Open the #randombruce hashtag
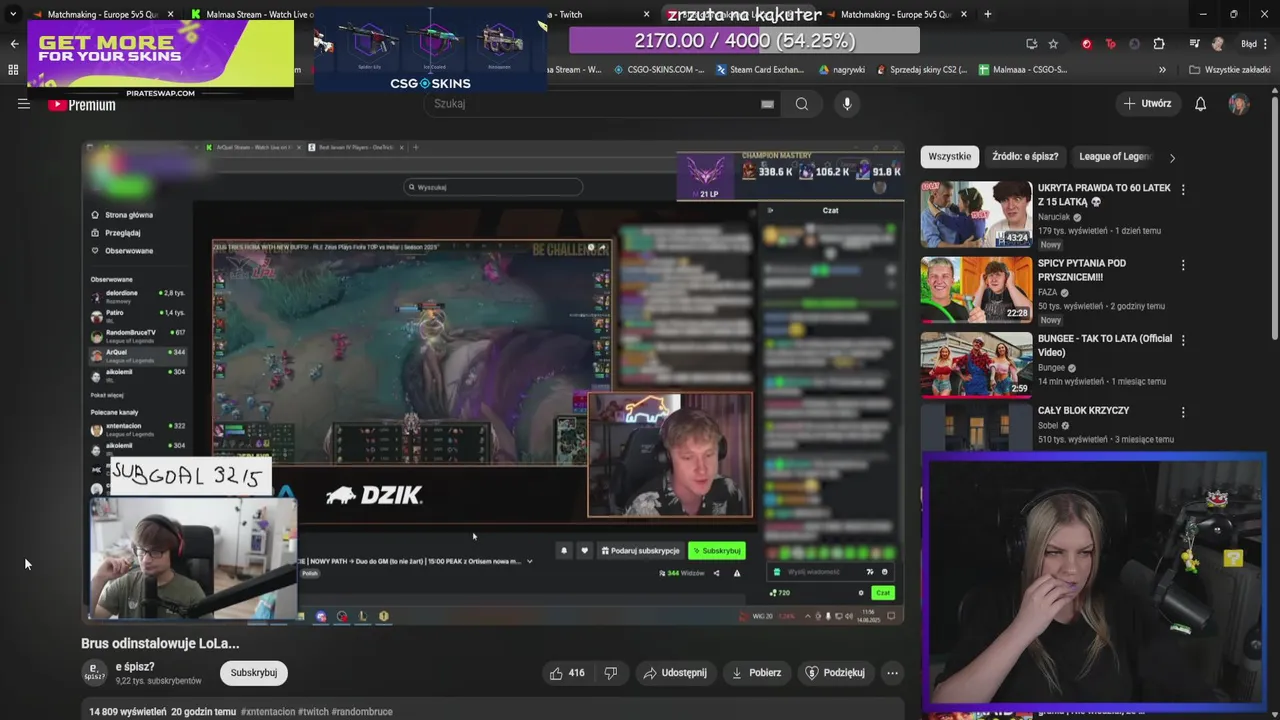 (361, 712)
